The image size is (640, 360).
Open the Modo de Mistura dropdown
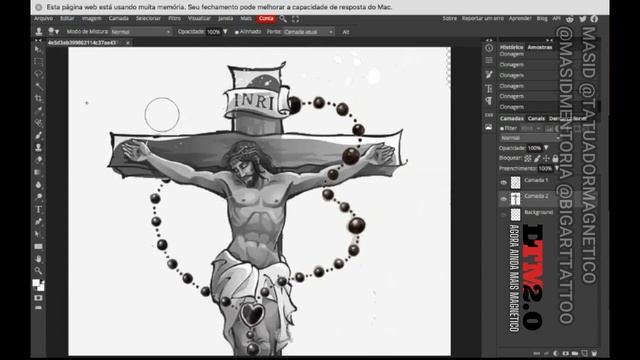[x=141, y=32]
